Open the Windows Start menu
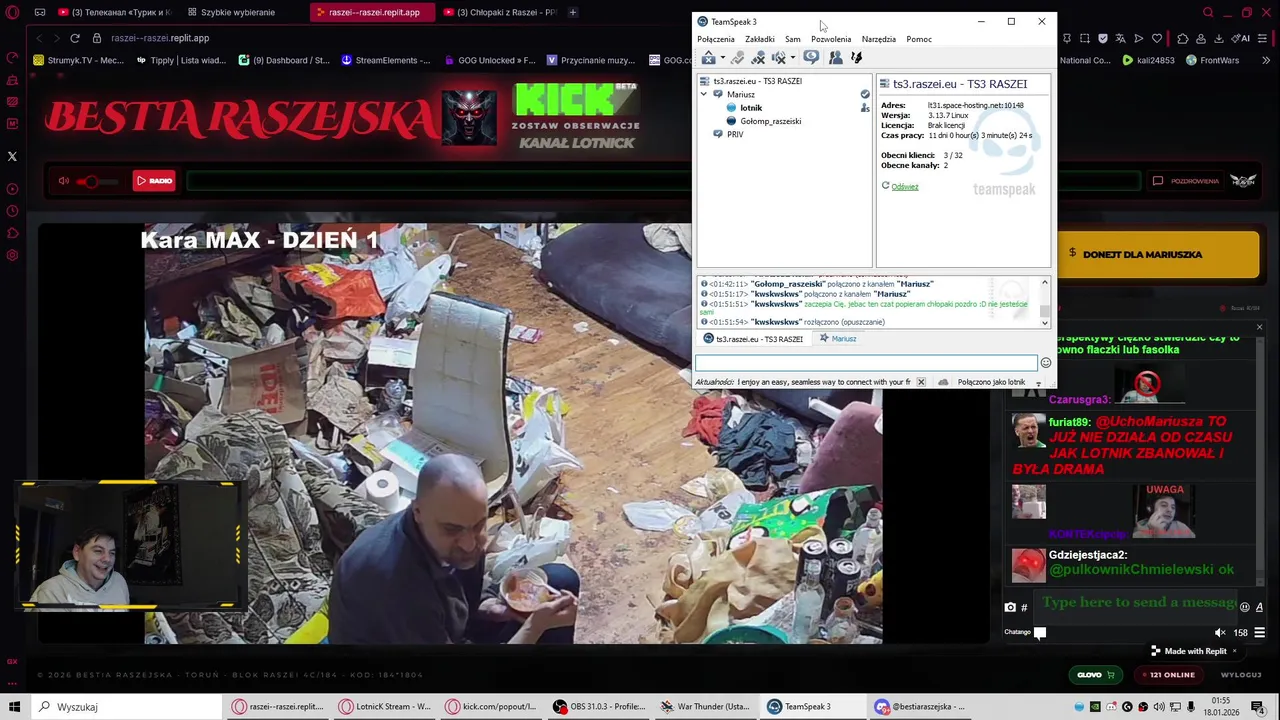 [x=15, y=707]
